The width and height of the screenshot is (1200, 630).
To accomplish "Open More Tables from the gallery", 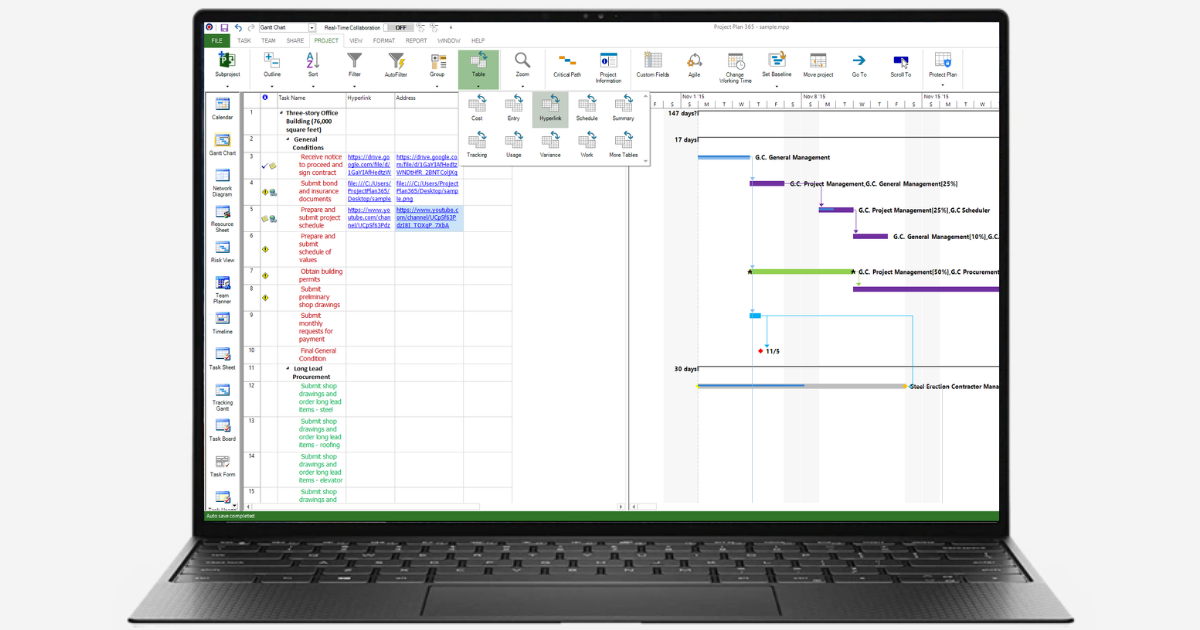I will pyautogui.click(x=623, y=145).
